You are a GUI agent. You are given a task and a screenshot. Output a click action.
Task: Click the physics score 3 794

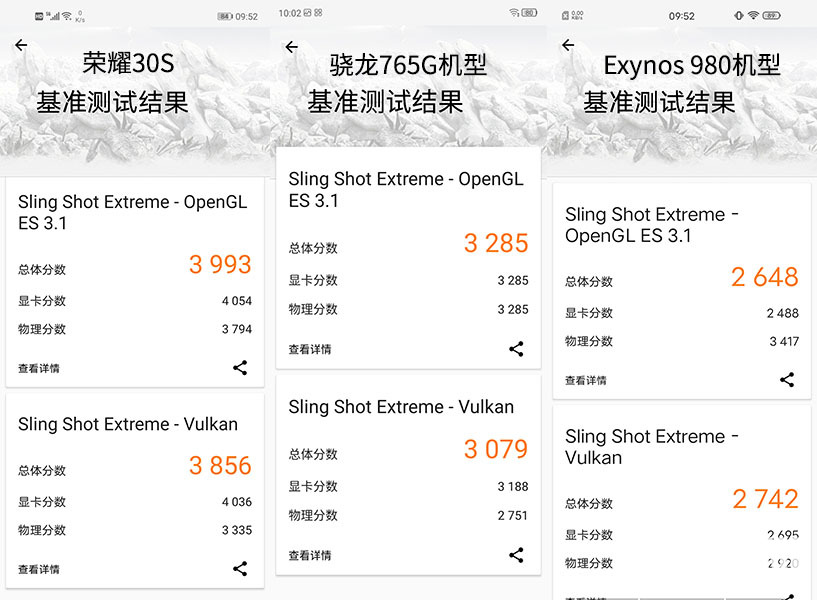click(x=237, y=329)
